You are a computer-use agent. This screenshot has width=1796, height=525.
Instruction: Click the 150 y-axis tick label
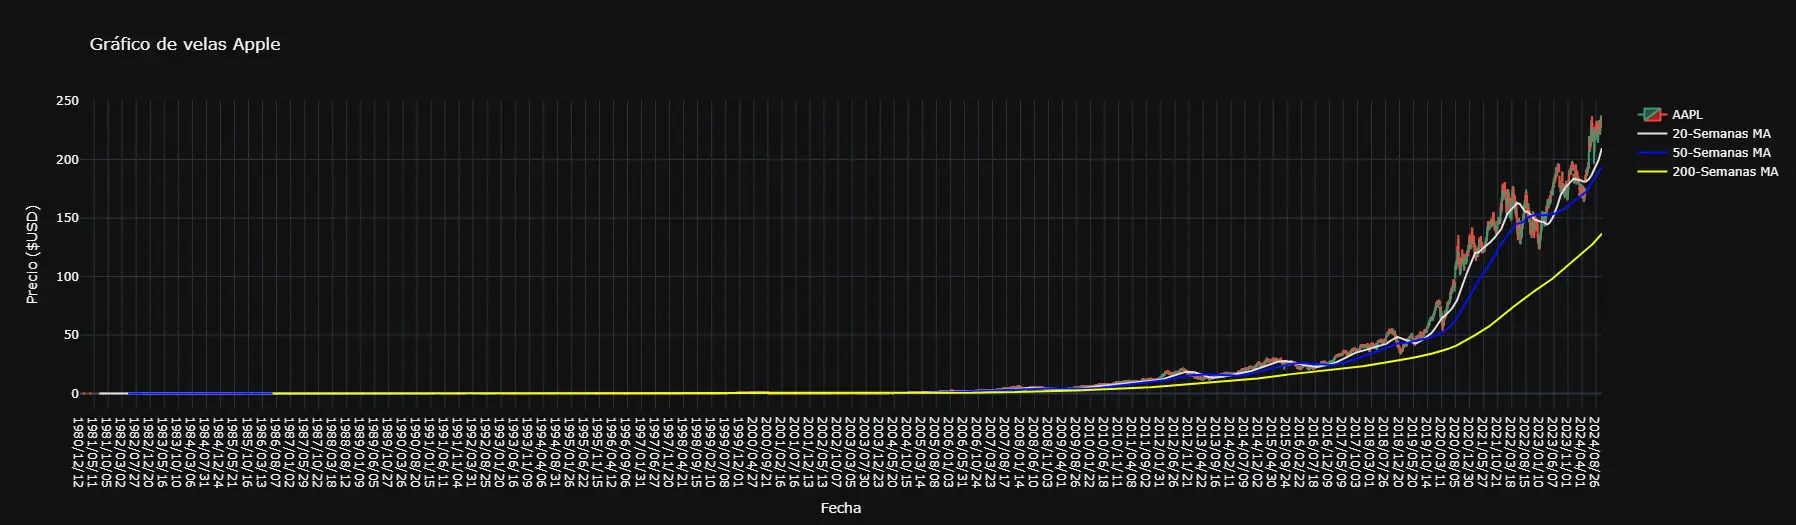coord(68,218)
